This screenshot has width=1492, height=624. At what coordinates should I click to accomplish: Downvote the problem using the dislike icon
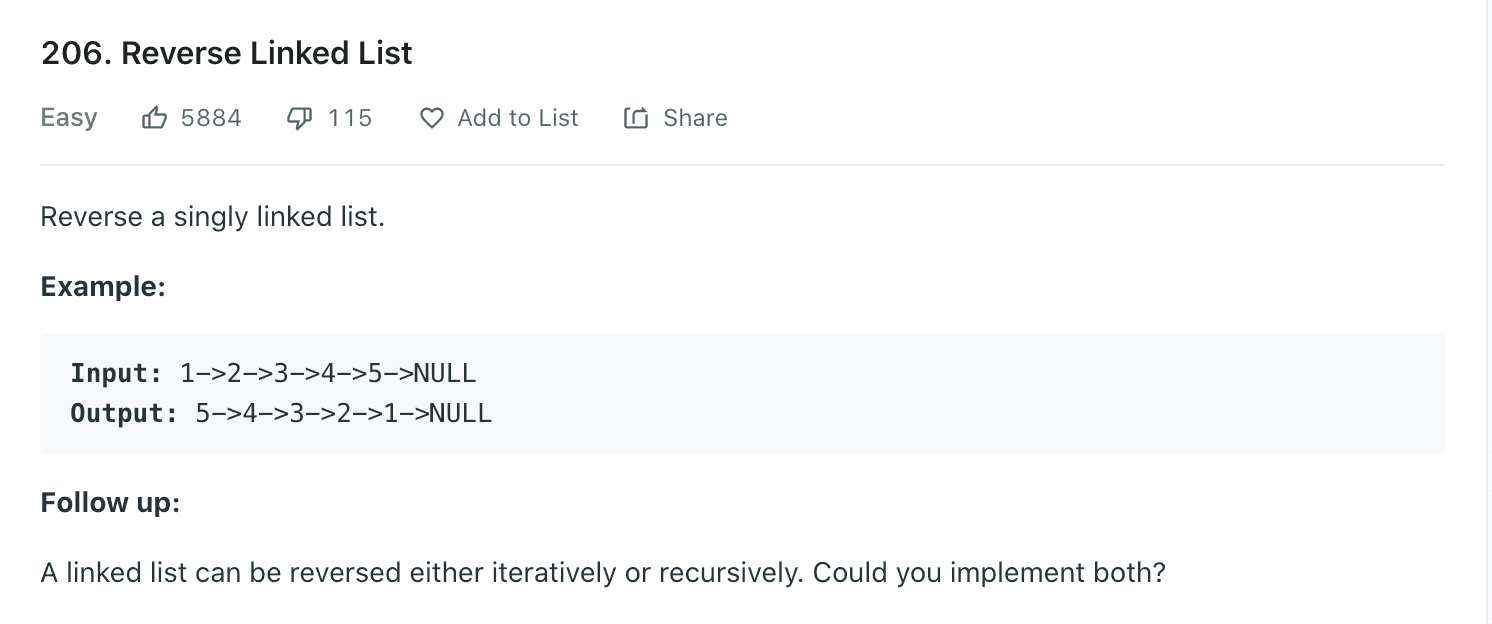pos(299,117)
